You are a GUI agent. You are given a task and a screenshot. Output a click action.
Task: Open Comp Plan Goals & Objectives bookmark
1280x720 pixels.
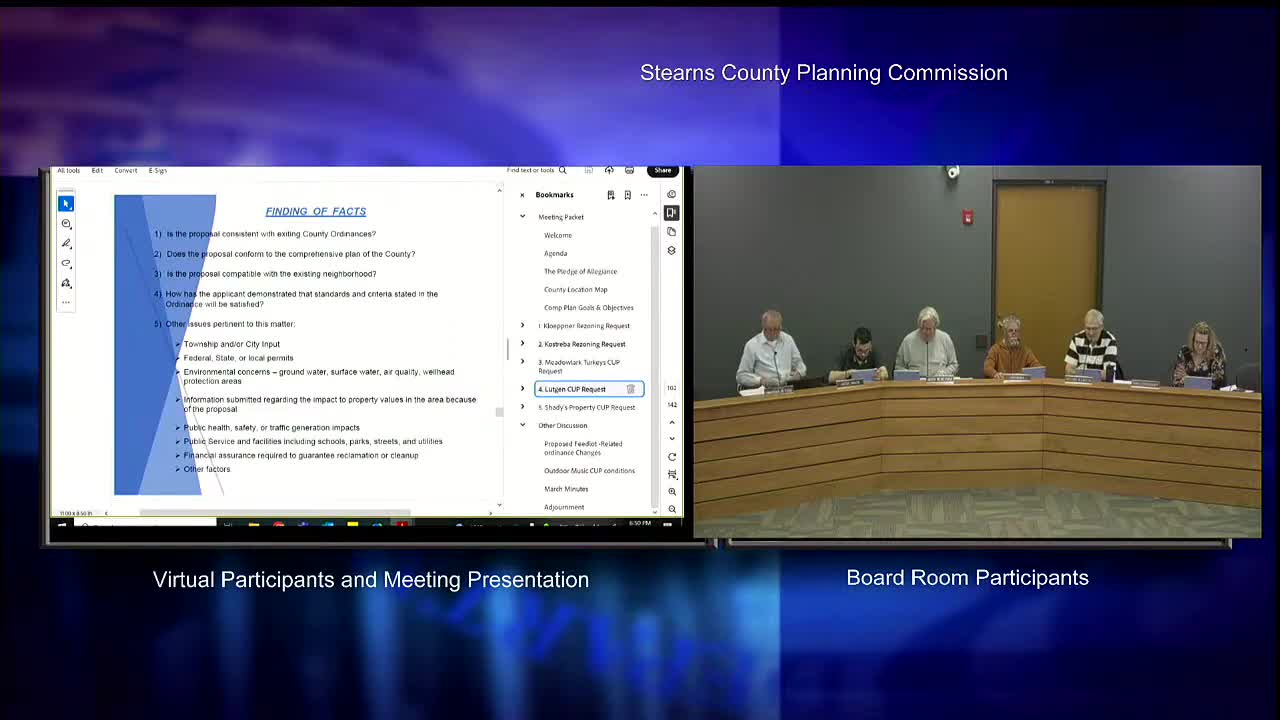589,308
